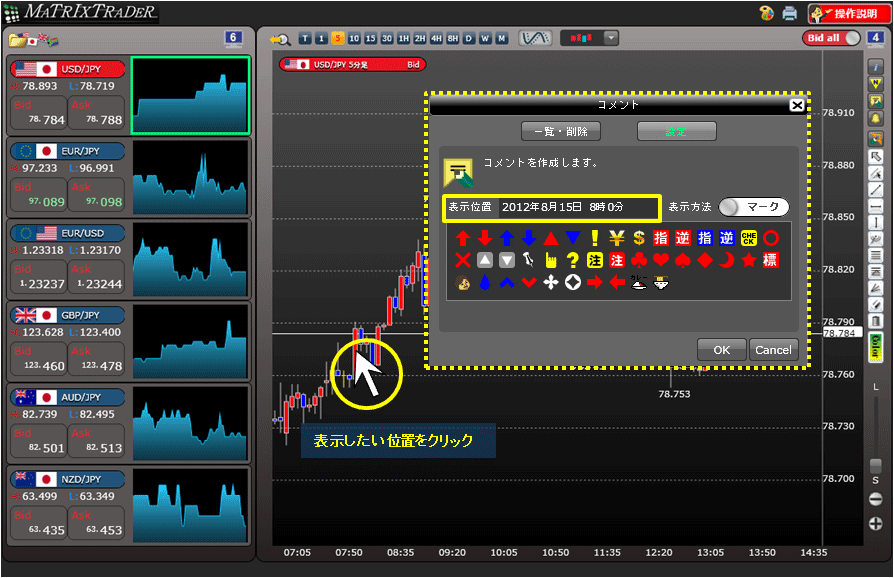The image size is (894, 578).
Task: Click the number 6 pair count button
Action: click(233, 39)
